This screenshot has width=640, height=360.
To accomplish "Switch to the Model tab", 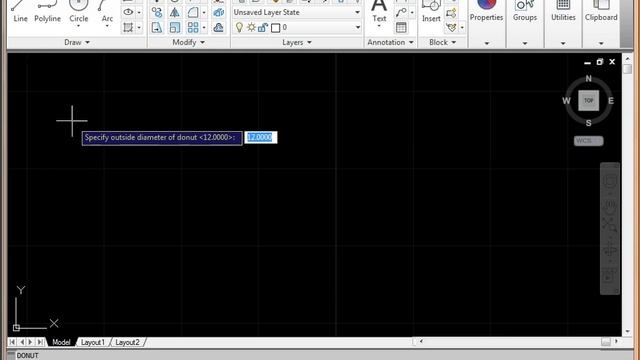I will (x=61, y=342).
